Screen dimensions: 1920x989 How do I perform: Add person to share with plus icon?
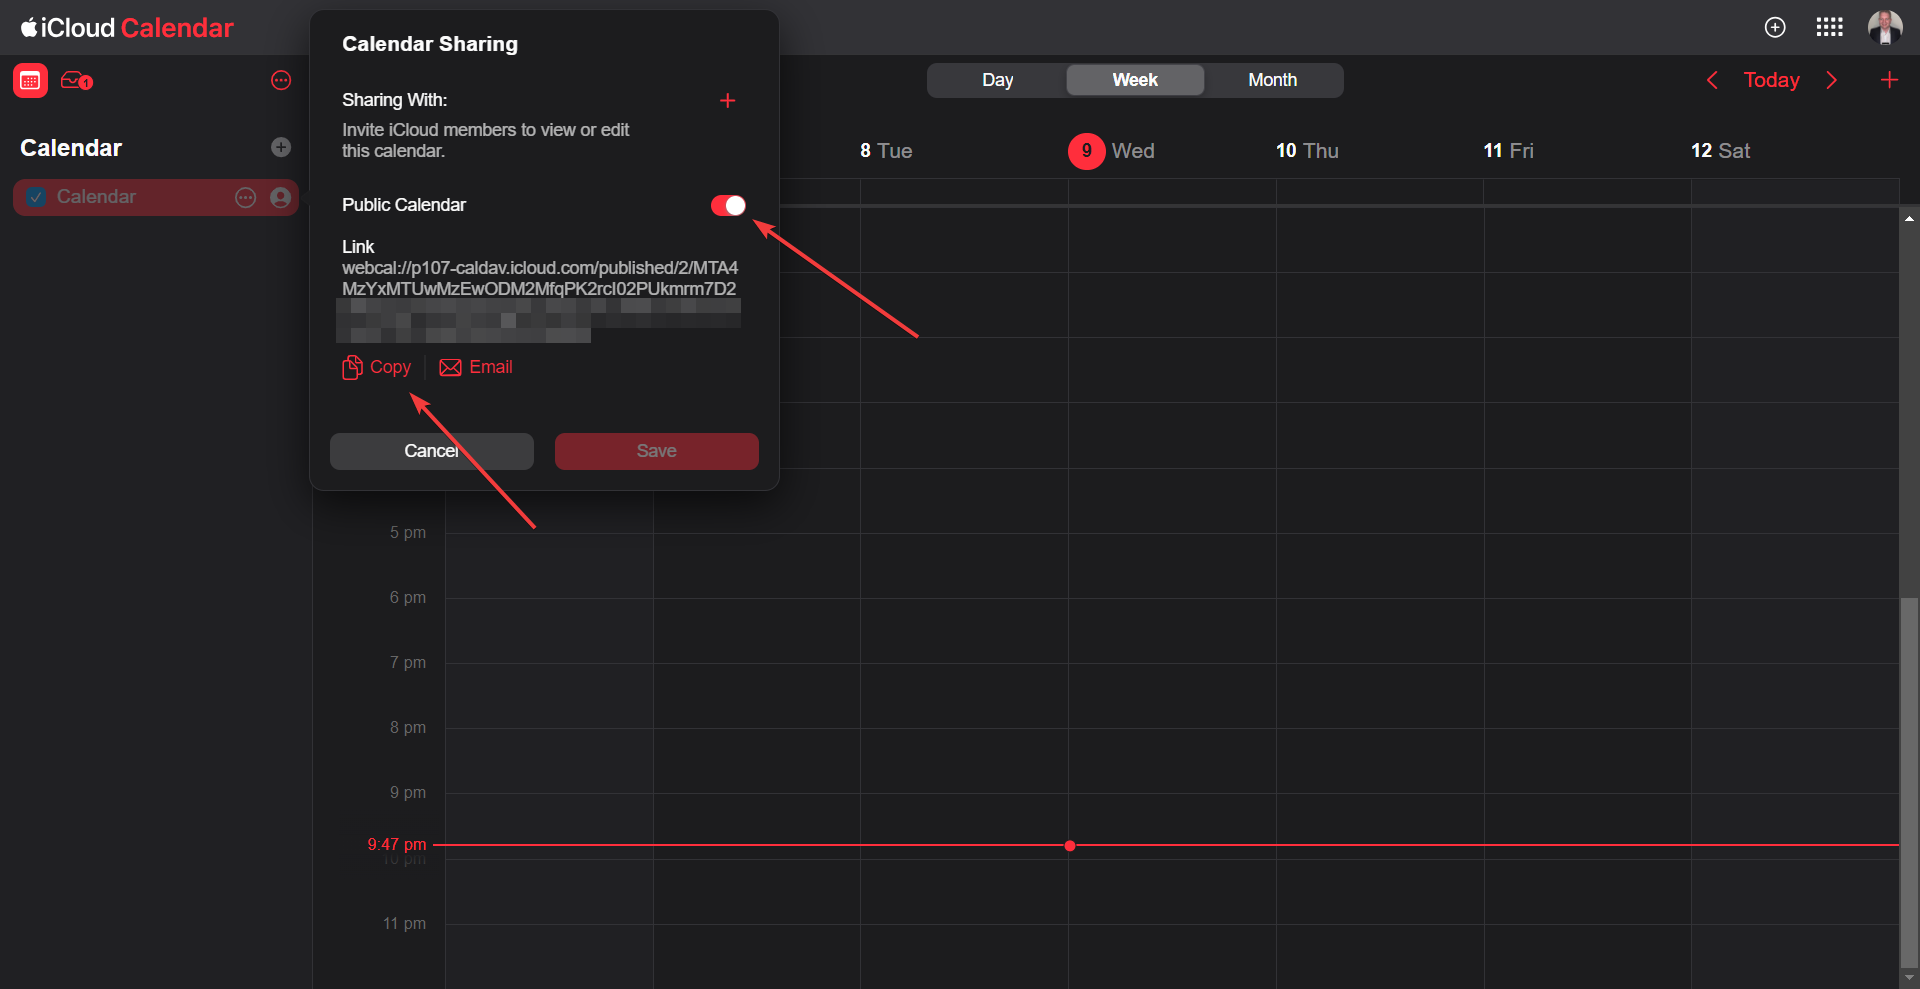[728, 101]
